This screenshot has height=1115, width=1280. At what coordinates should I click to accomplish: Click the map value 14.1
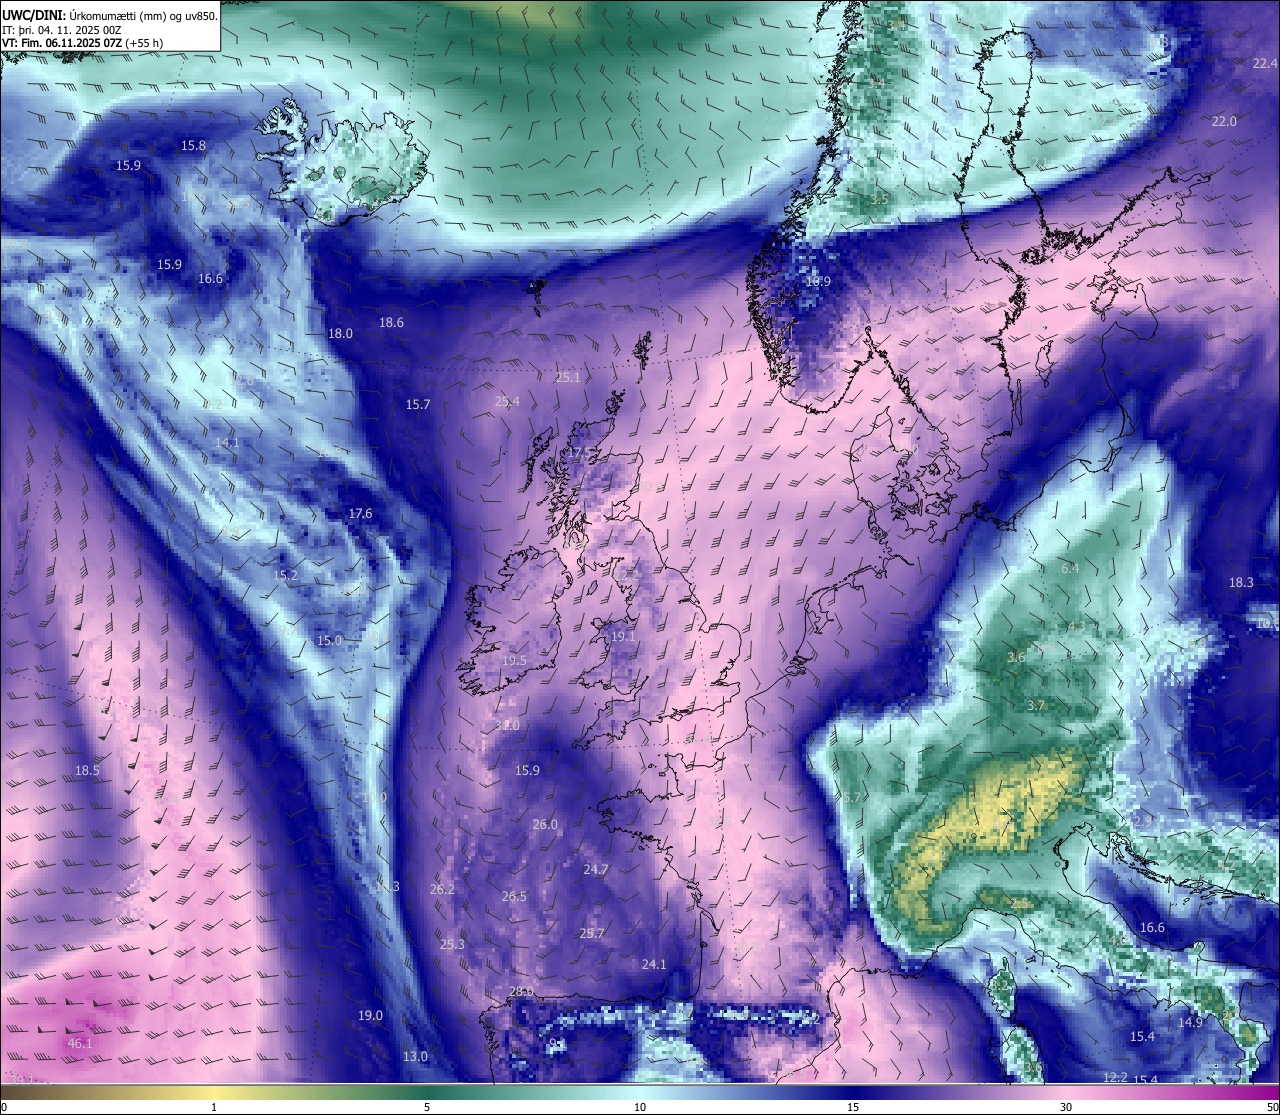click(x=227, y=443)
